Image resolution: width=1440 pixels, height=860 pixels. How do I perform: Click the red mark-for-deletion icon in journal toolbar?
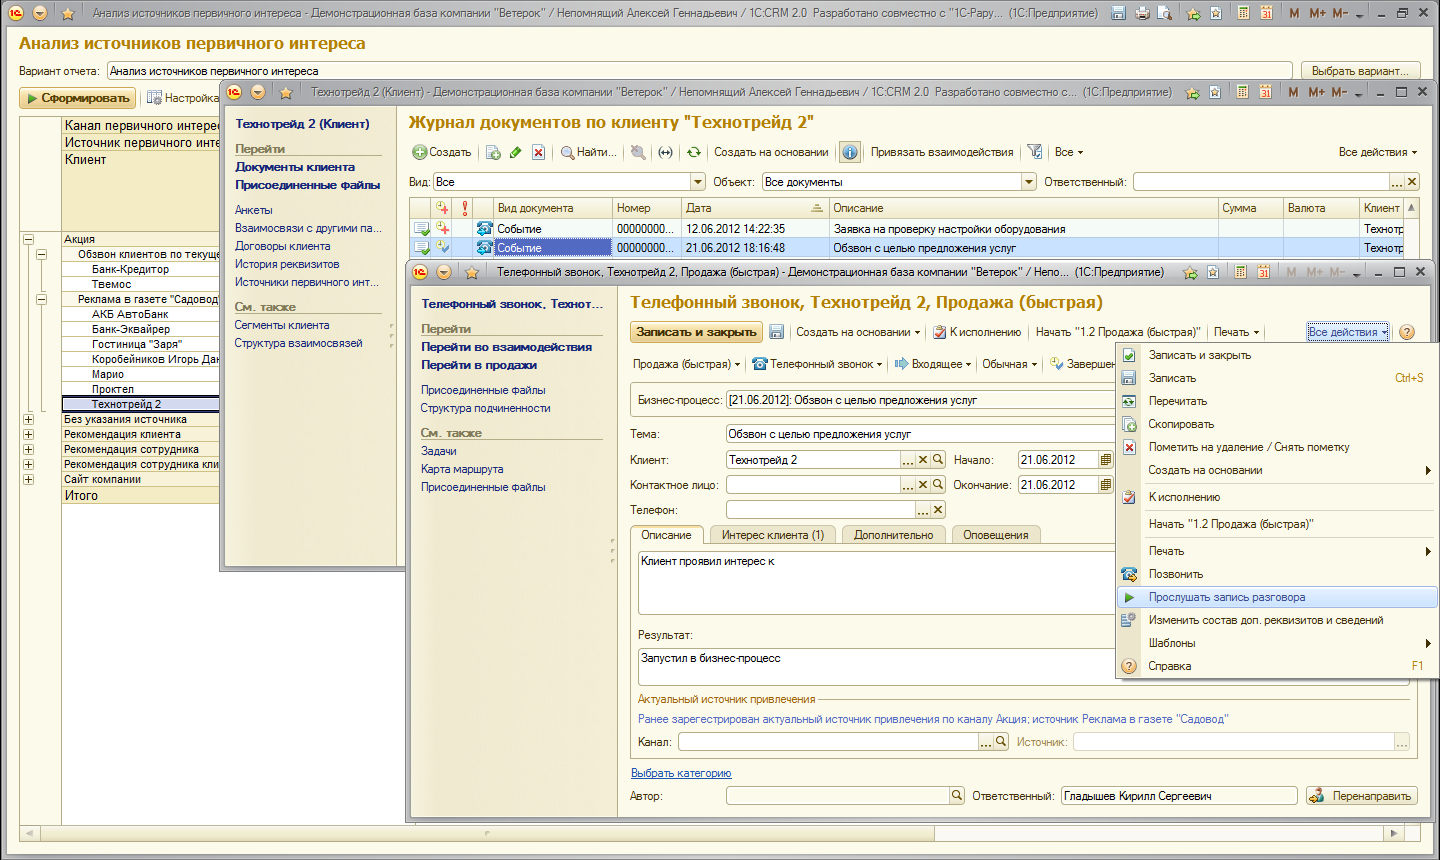tap(538, 152)
